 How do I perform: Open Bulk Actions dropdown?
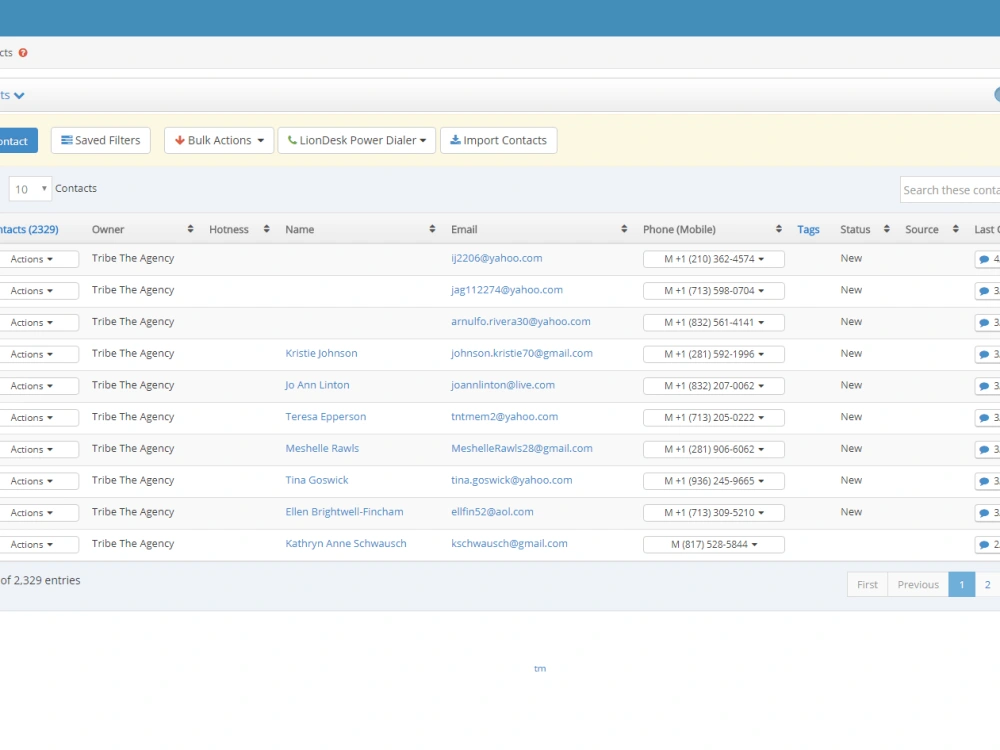(219, 140)
